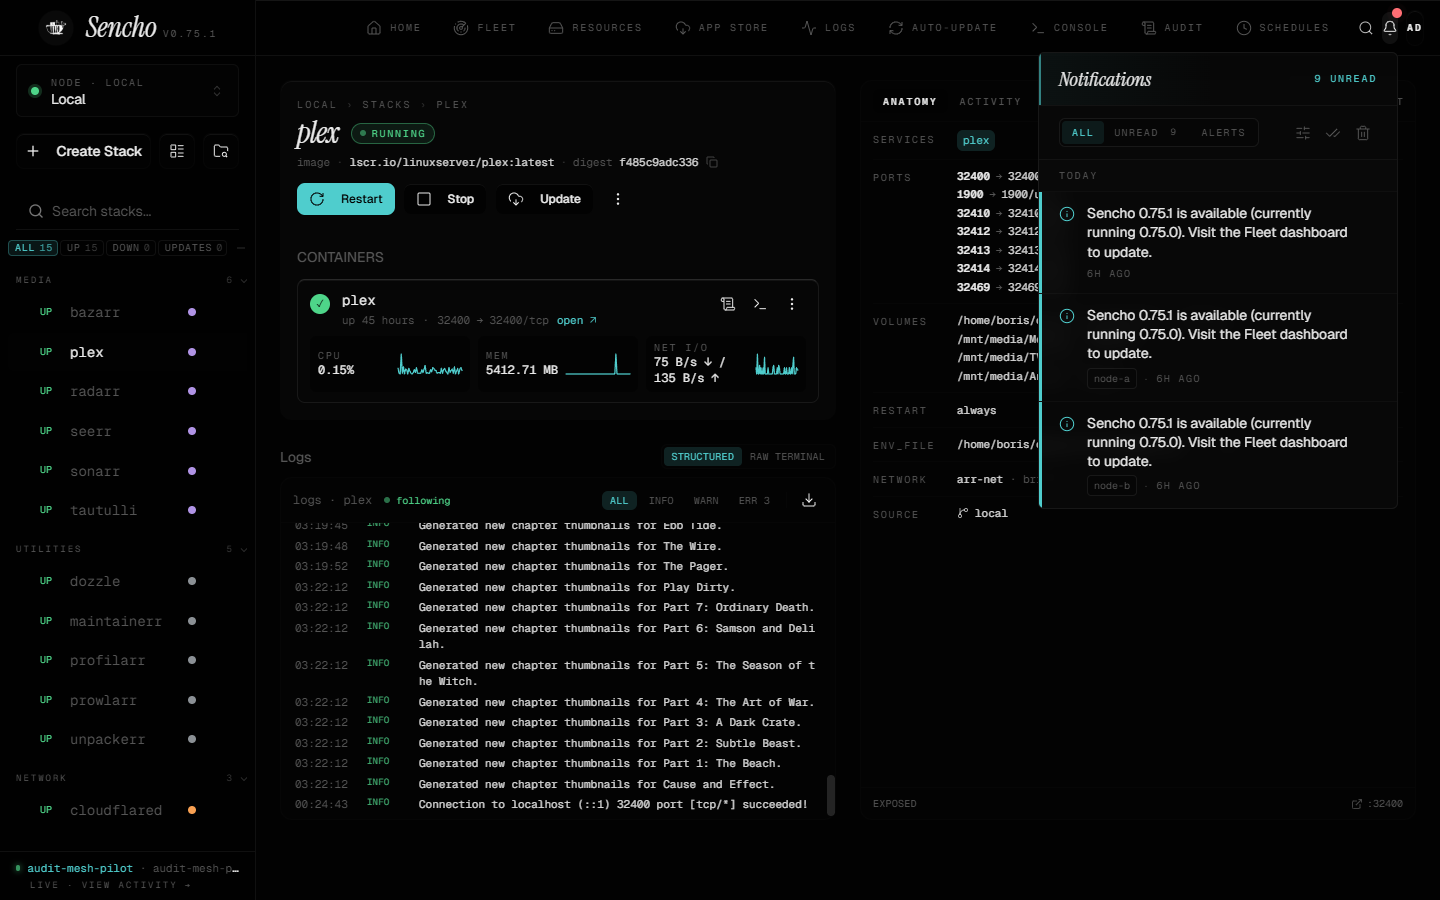
Task: Filter logs by WARN level
Action: [706, 501]
